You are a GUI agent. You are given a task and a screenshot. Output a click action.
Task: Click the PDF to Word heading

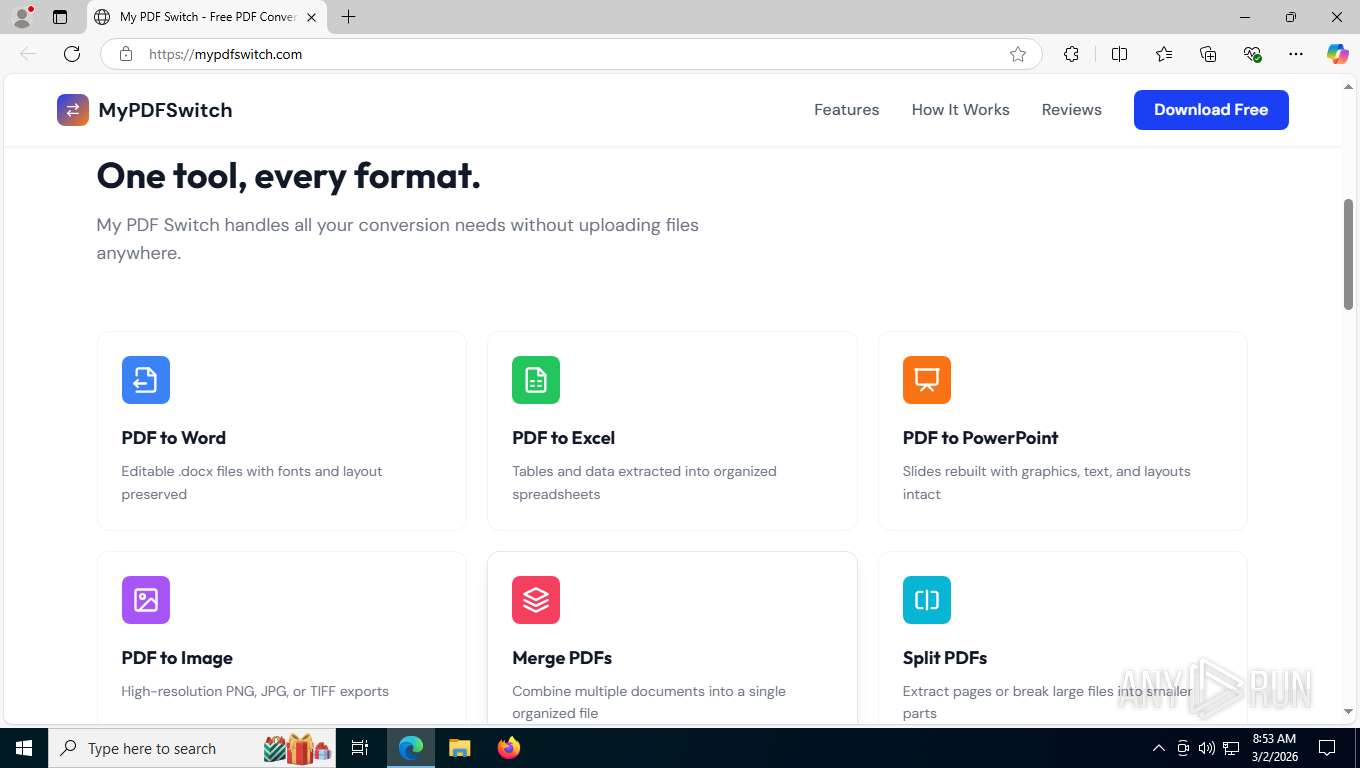(174, 438)
